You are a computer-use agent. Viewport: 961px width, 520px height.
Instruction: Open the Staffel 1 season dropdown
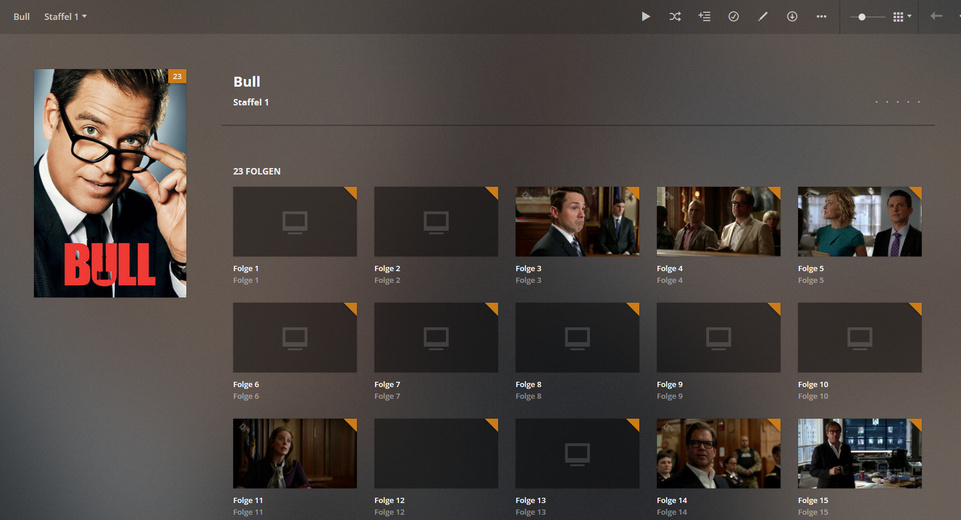[65, 17]
